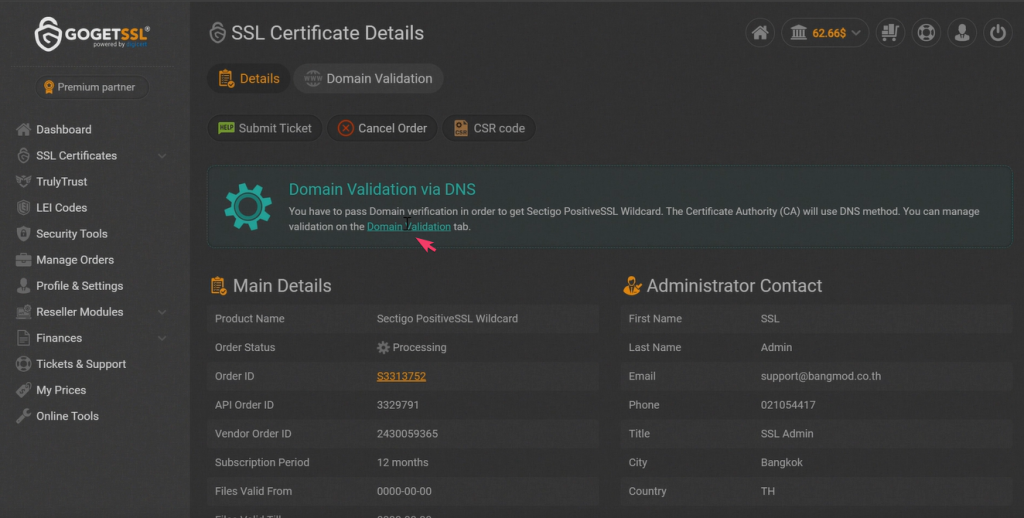
Task: Follow the Domain Validation link in notice
Action: pos(409,227)
